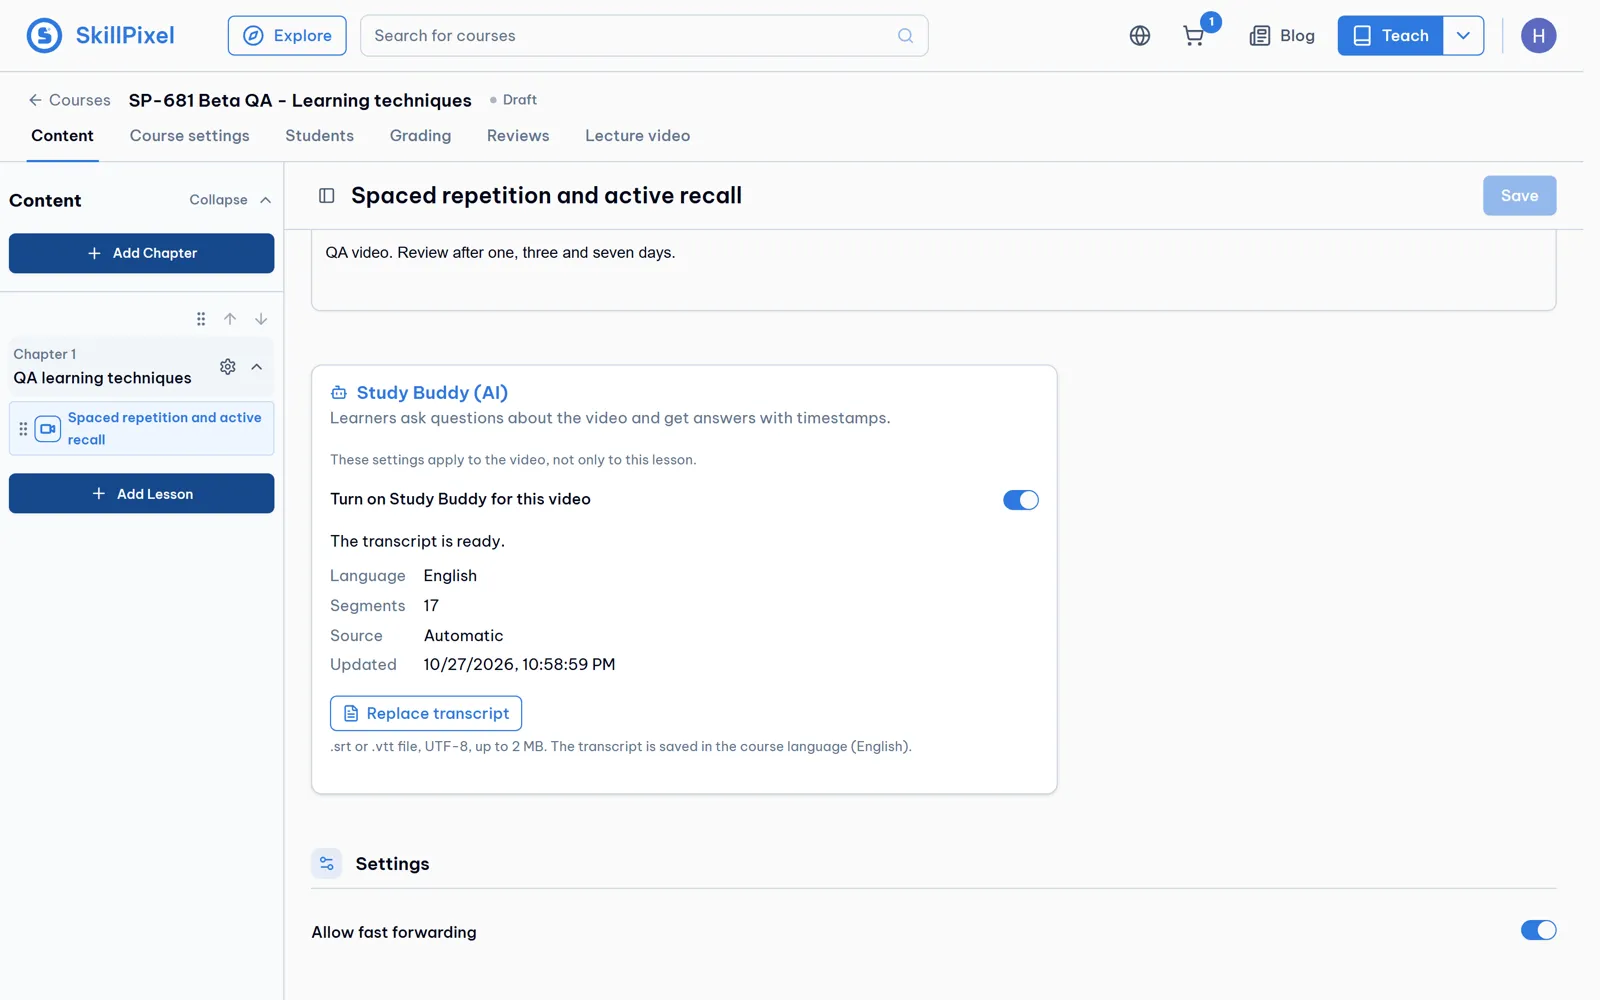Open the shopping cart
Viewport: 1600px width, 1000px height.
point(1193,36)
